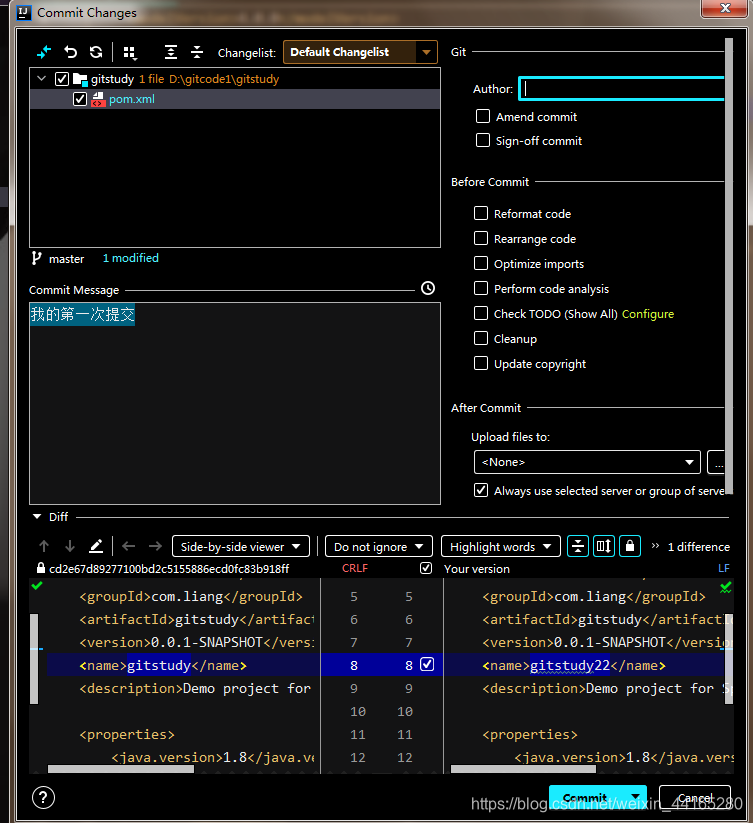Click the Rollback icon
The image size is (753, 823).
click(x=70, y=52)
